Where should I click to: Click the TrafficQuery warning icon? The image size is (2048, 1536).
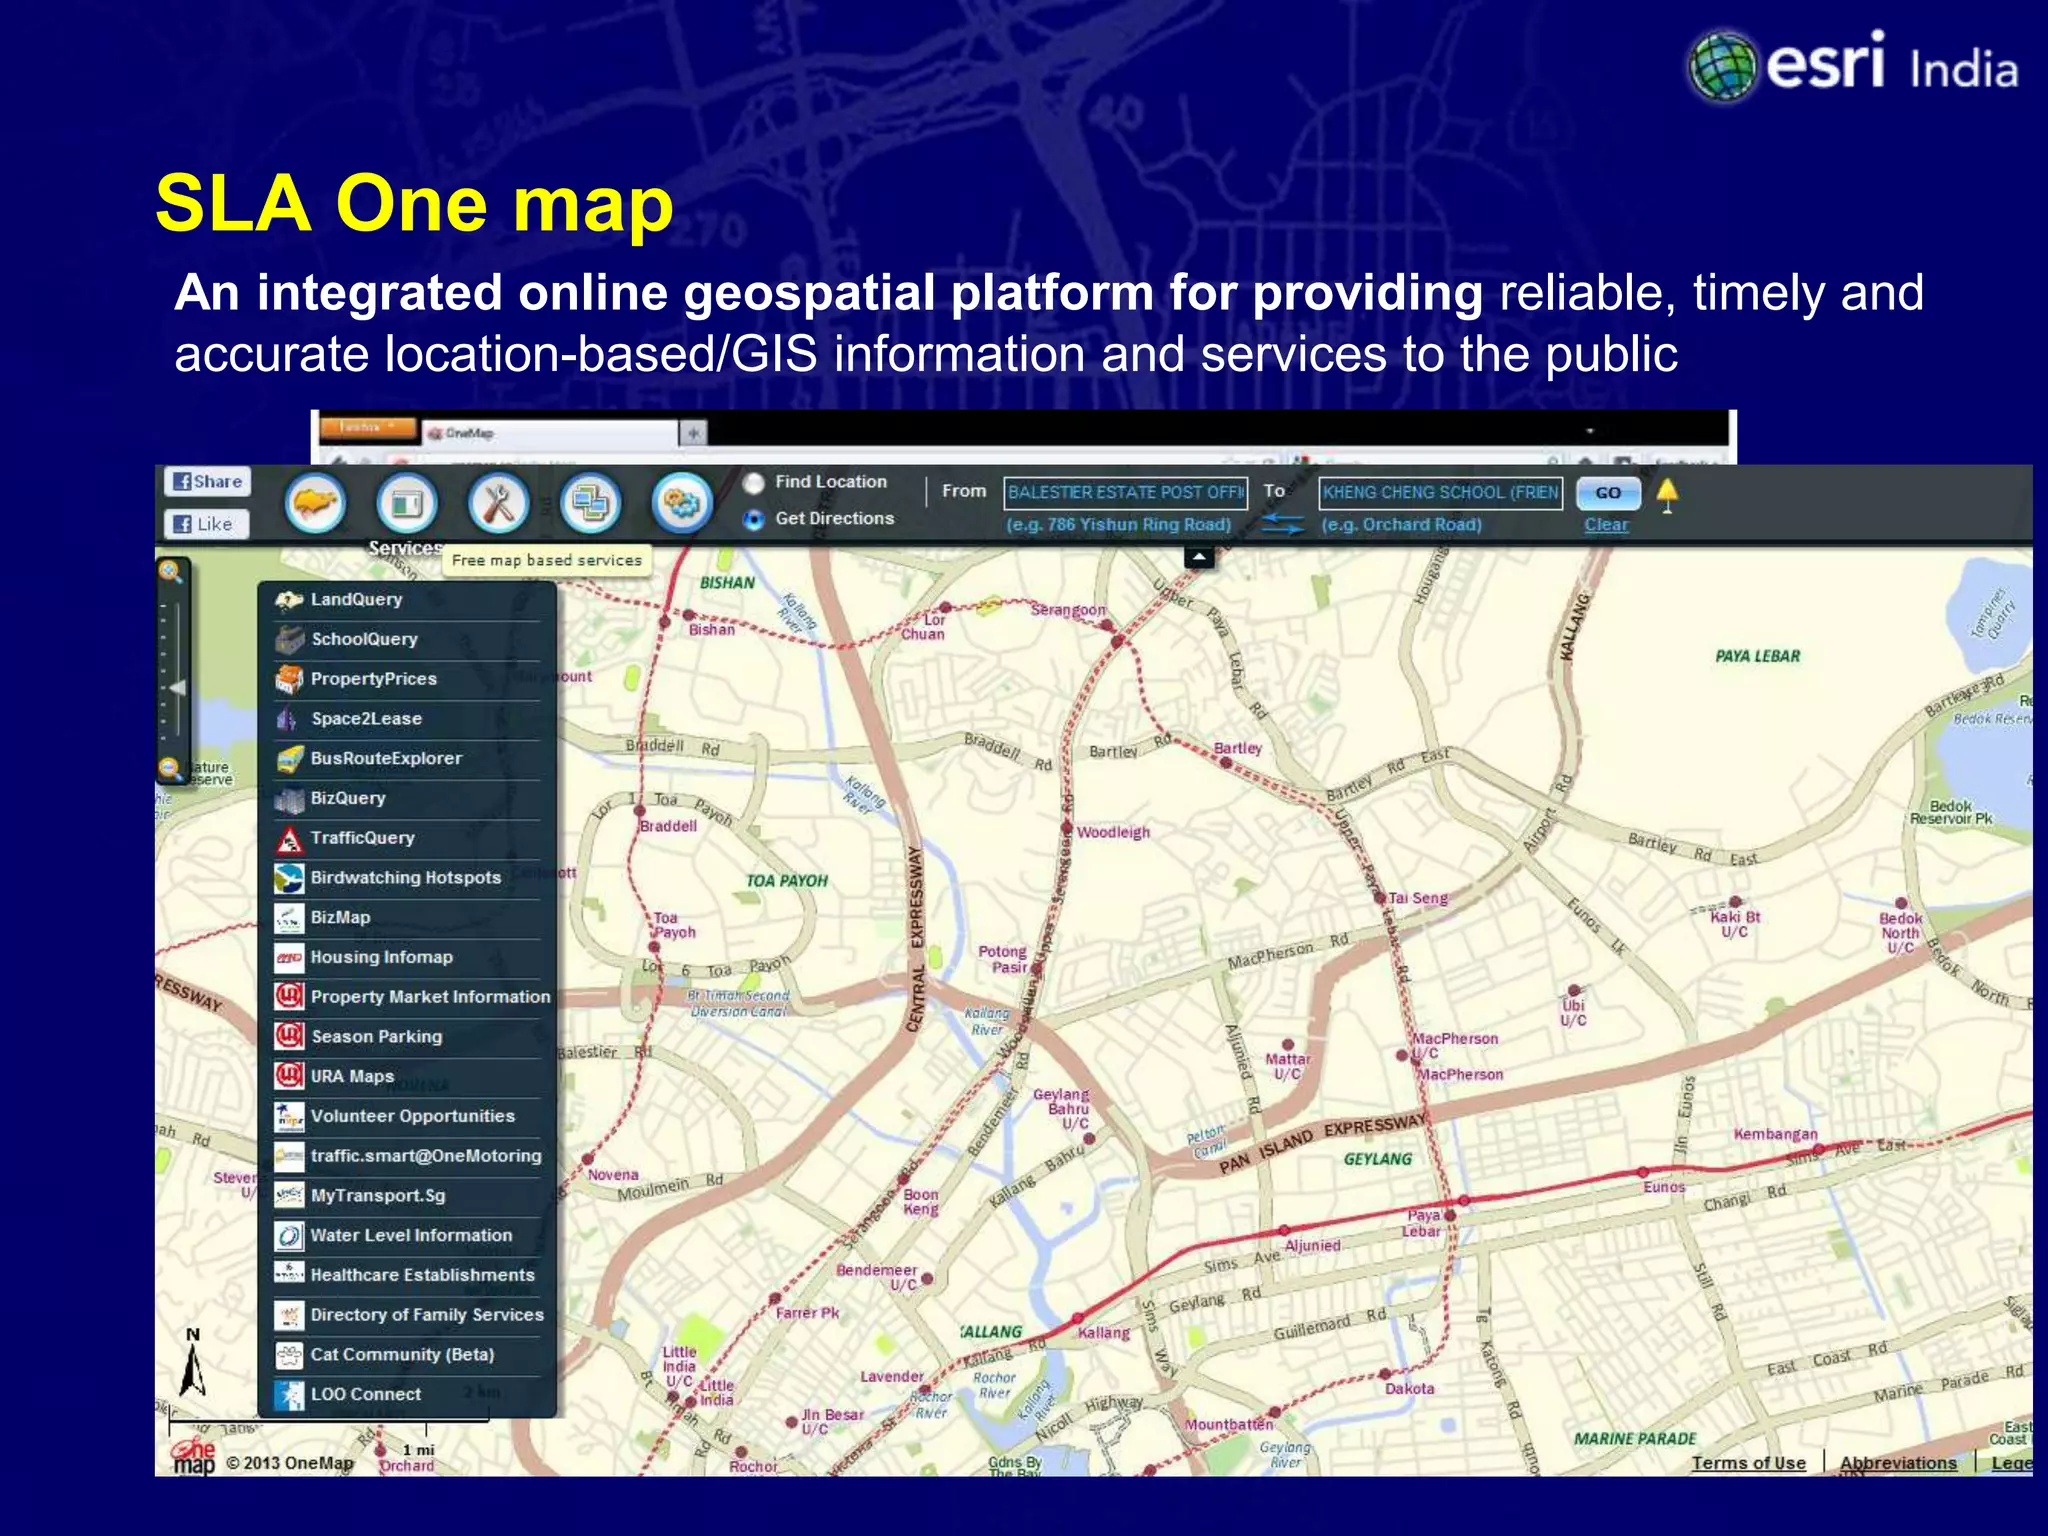click(x=289, y=839)
